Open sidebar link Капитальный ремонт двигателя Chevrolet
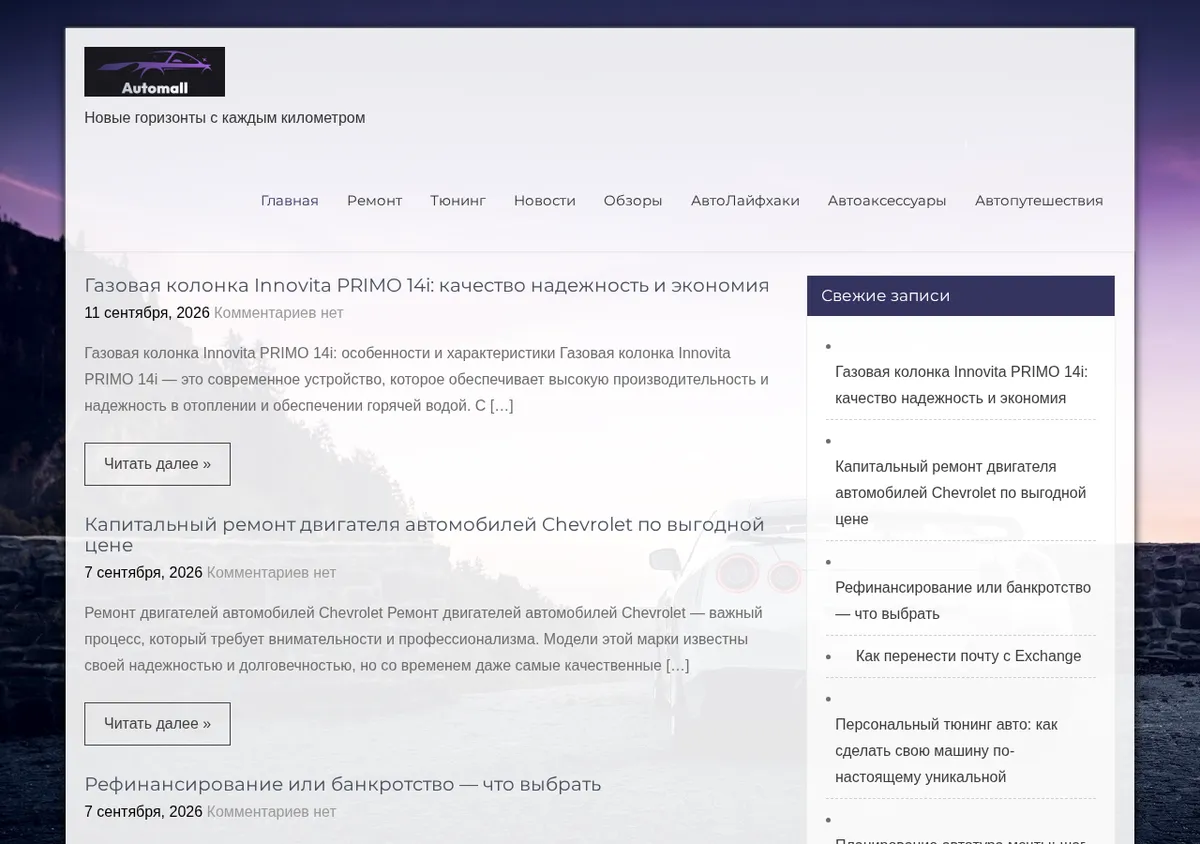The width and height of the screenshot is (1200, 844). click(960, 493)
